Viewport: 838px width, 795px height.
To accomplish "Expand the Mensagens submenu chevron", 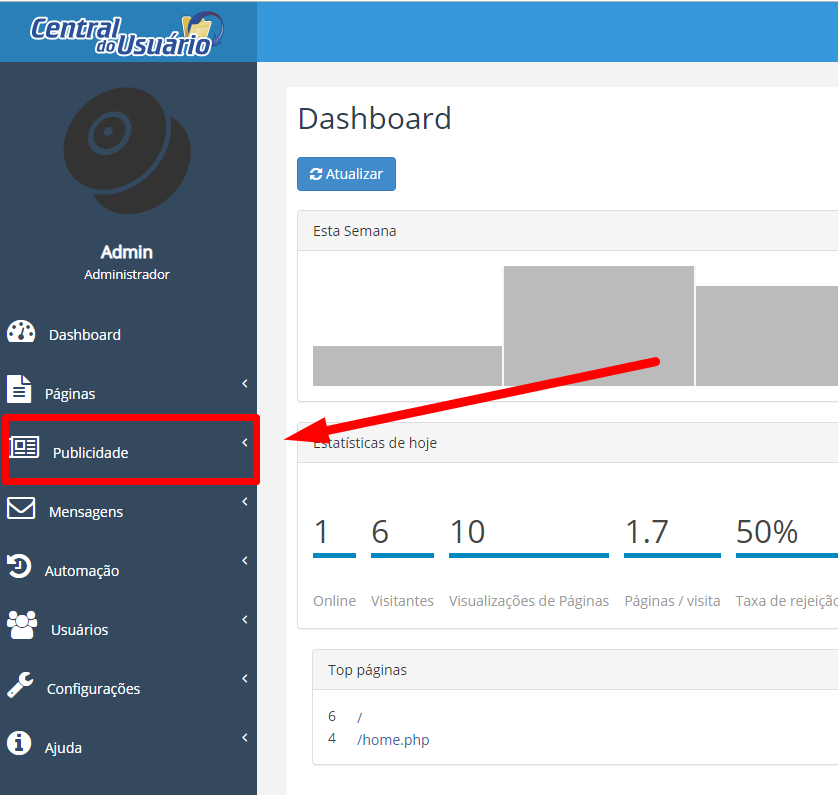I will click(245, 502).
